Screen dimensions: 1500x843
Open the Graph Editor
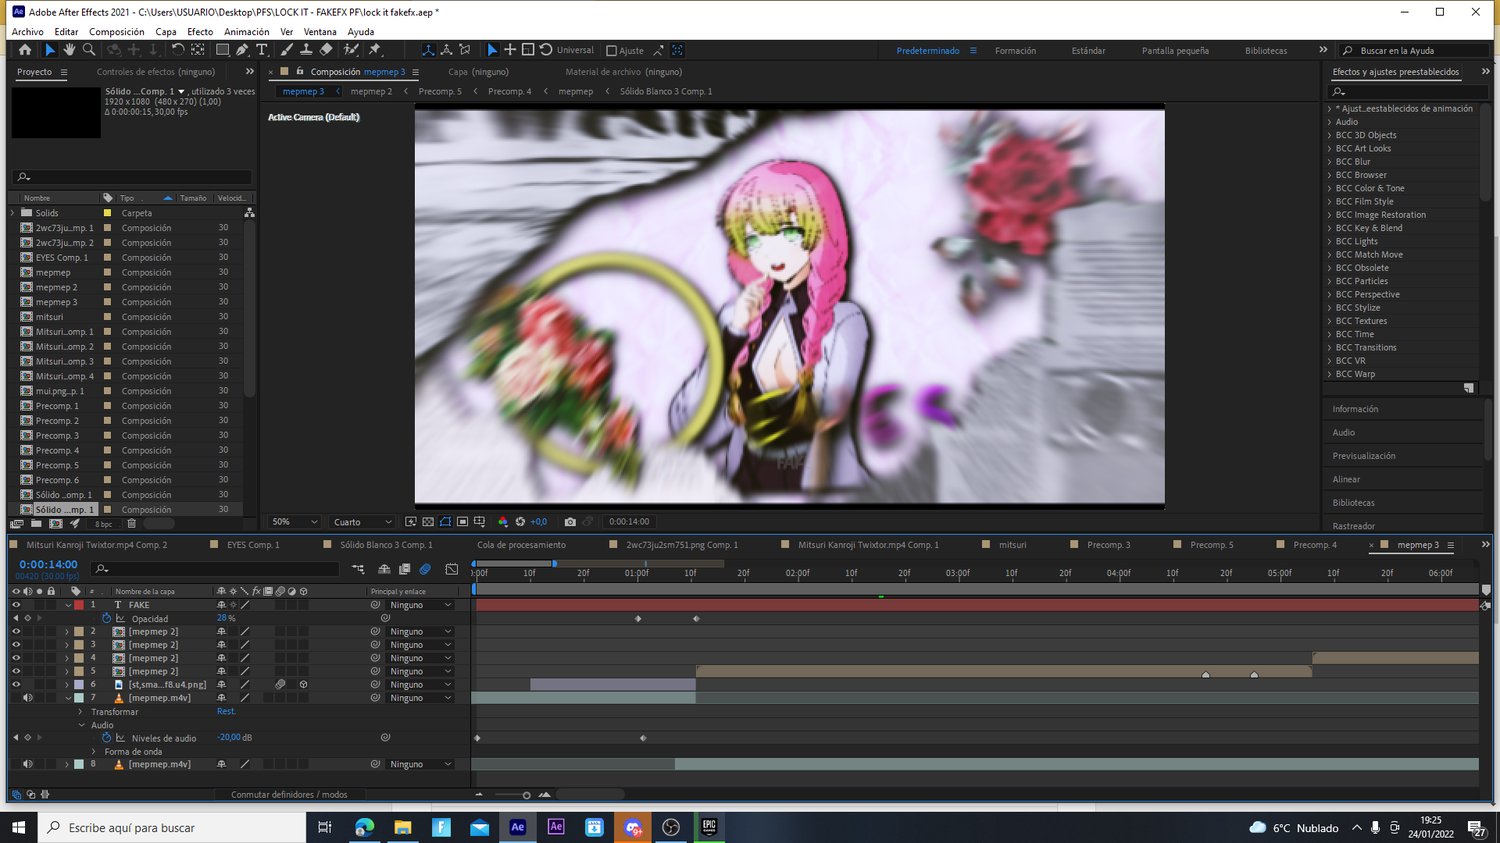[452, 569]
